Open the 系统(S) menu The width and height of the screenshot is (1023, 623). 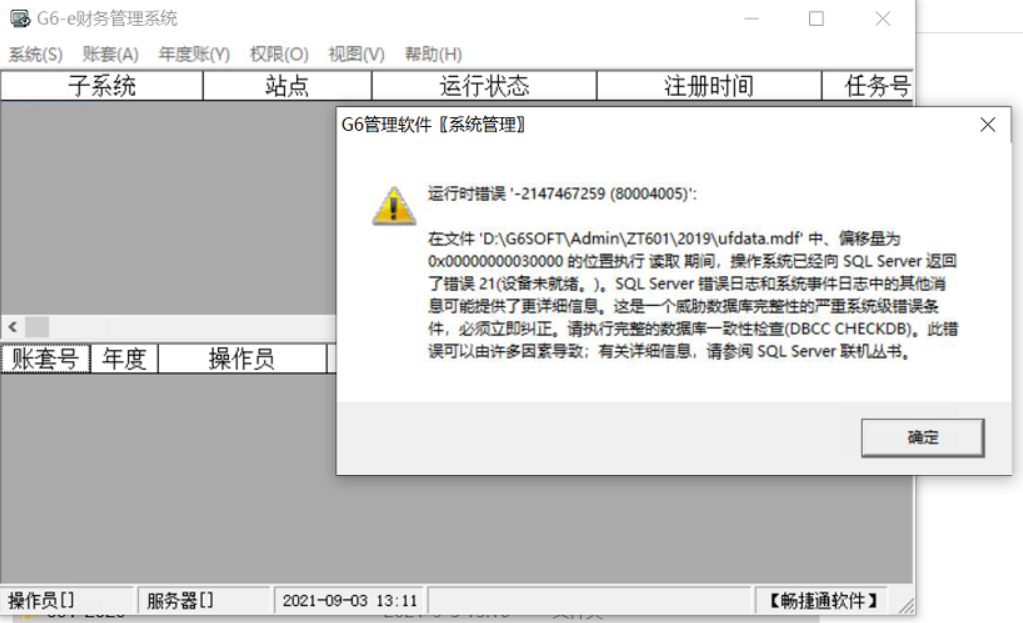[35, 54]
